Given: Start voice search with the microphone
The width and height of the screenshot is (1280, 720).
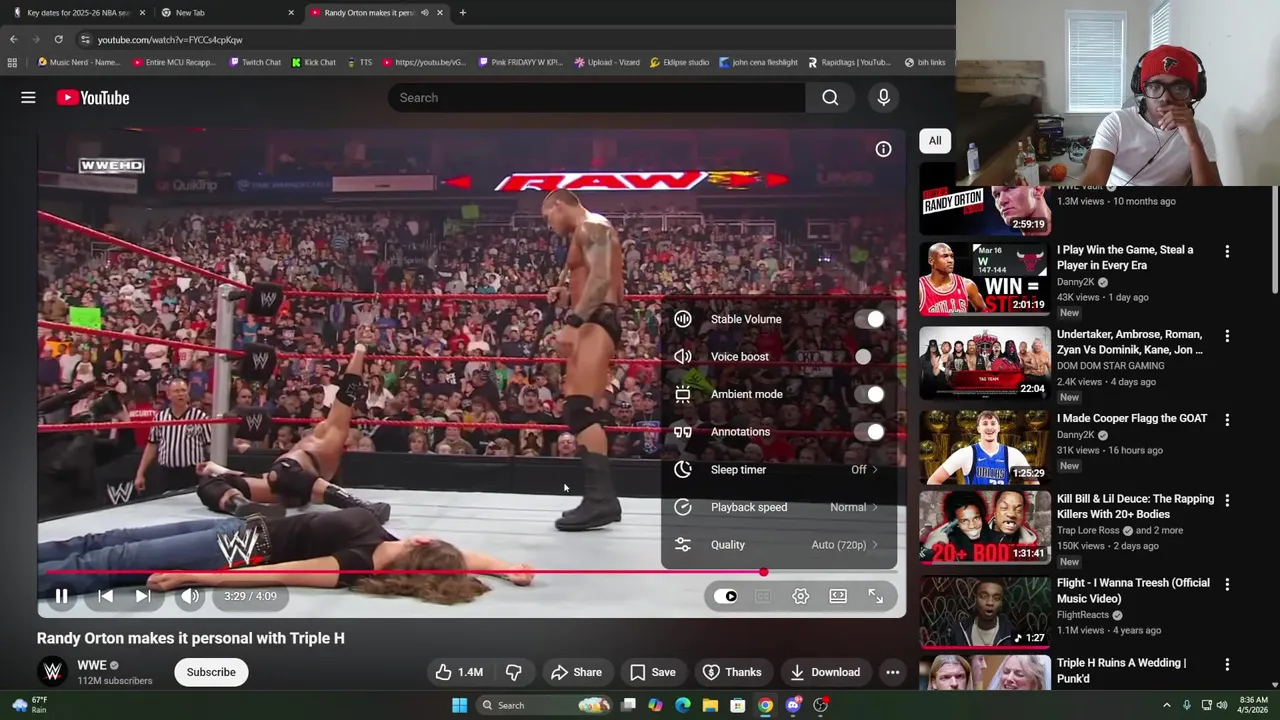Looking at the screenshot, I should pos(883,97).
